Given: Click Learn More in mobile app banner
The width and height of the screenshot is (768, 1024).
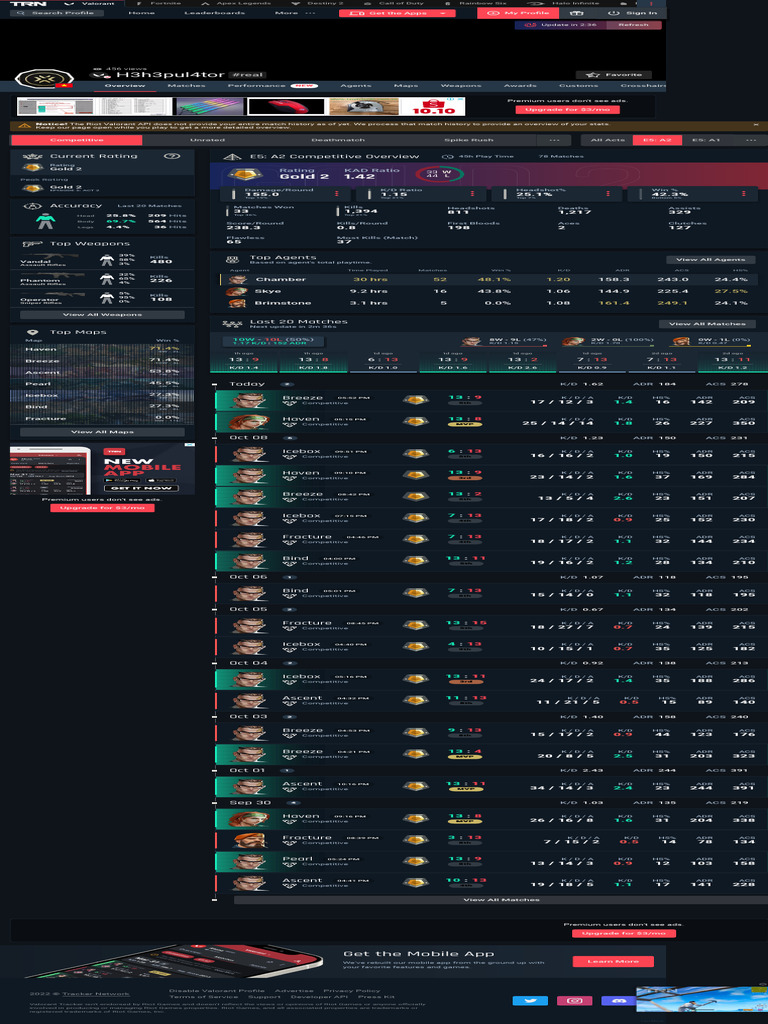Looking at the screenshot, I should [x=613, y=961].
